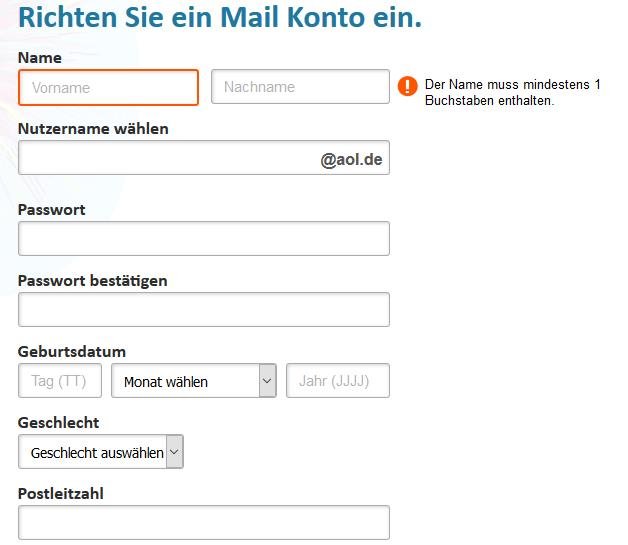
Task: Click into the Postleitzahl field
Action: (x=204, y=523)
